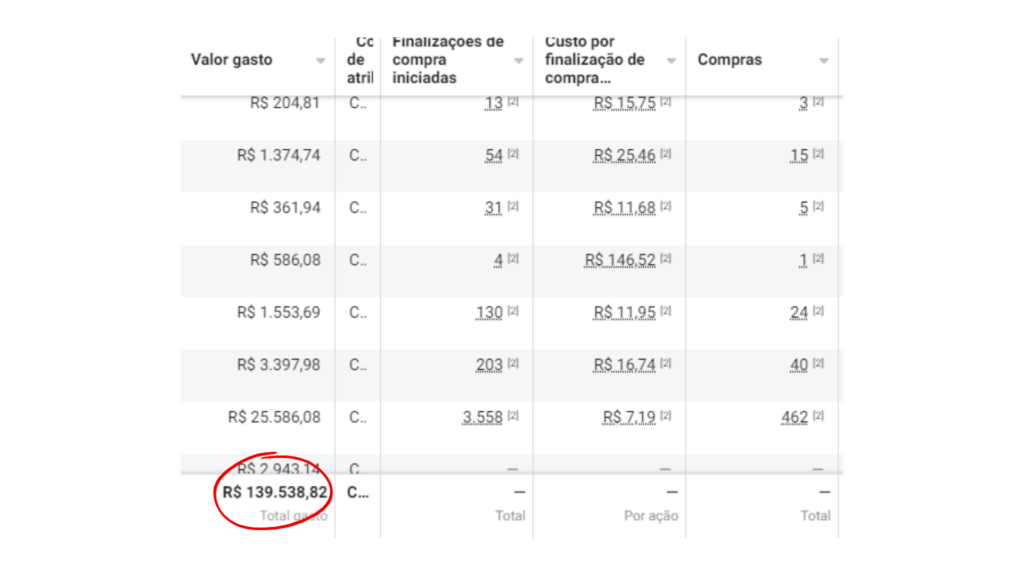Image resolution: width=1024 pixels, height=576 pixels.
Task: Open the Custo por finalização dropdown arrow
Action: coord(671,61)
